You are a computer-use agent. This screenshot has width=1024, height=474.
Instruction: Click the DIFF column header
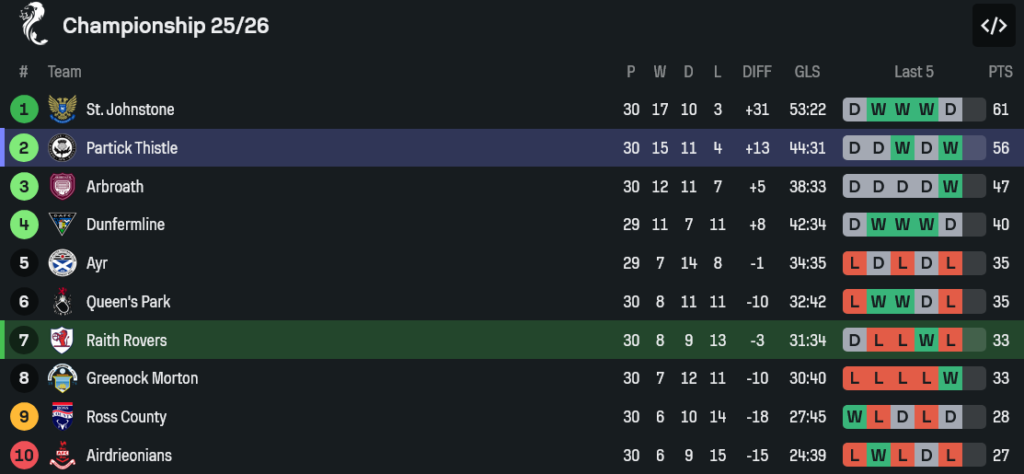point(757,72)
